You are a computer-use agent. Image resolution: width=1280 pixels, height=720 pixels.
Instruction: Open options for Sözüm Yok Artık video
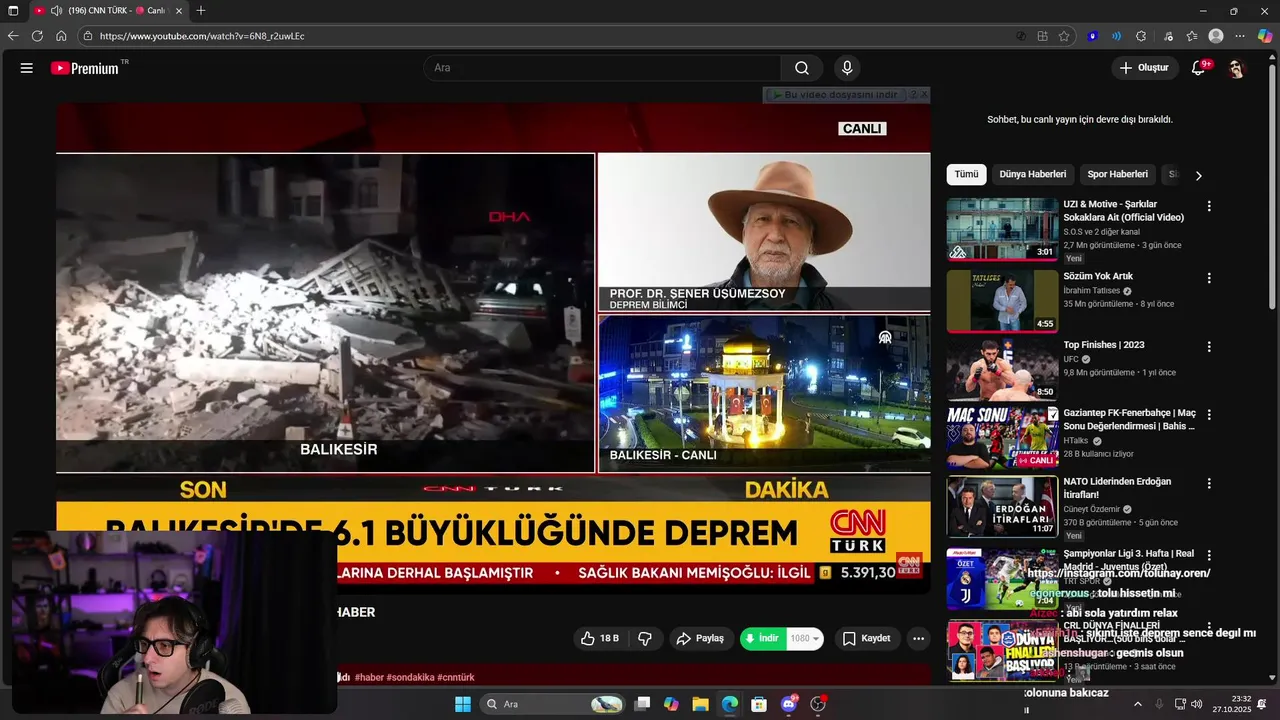click(1209, 278)
